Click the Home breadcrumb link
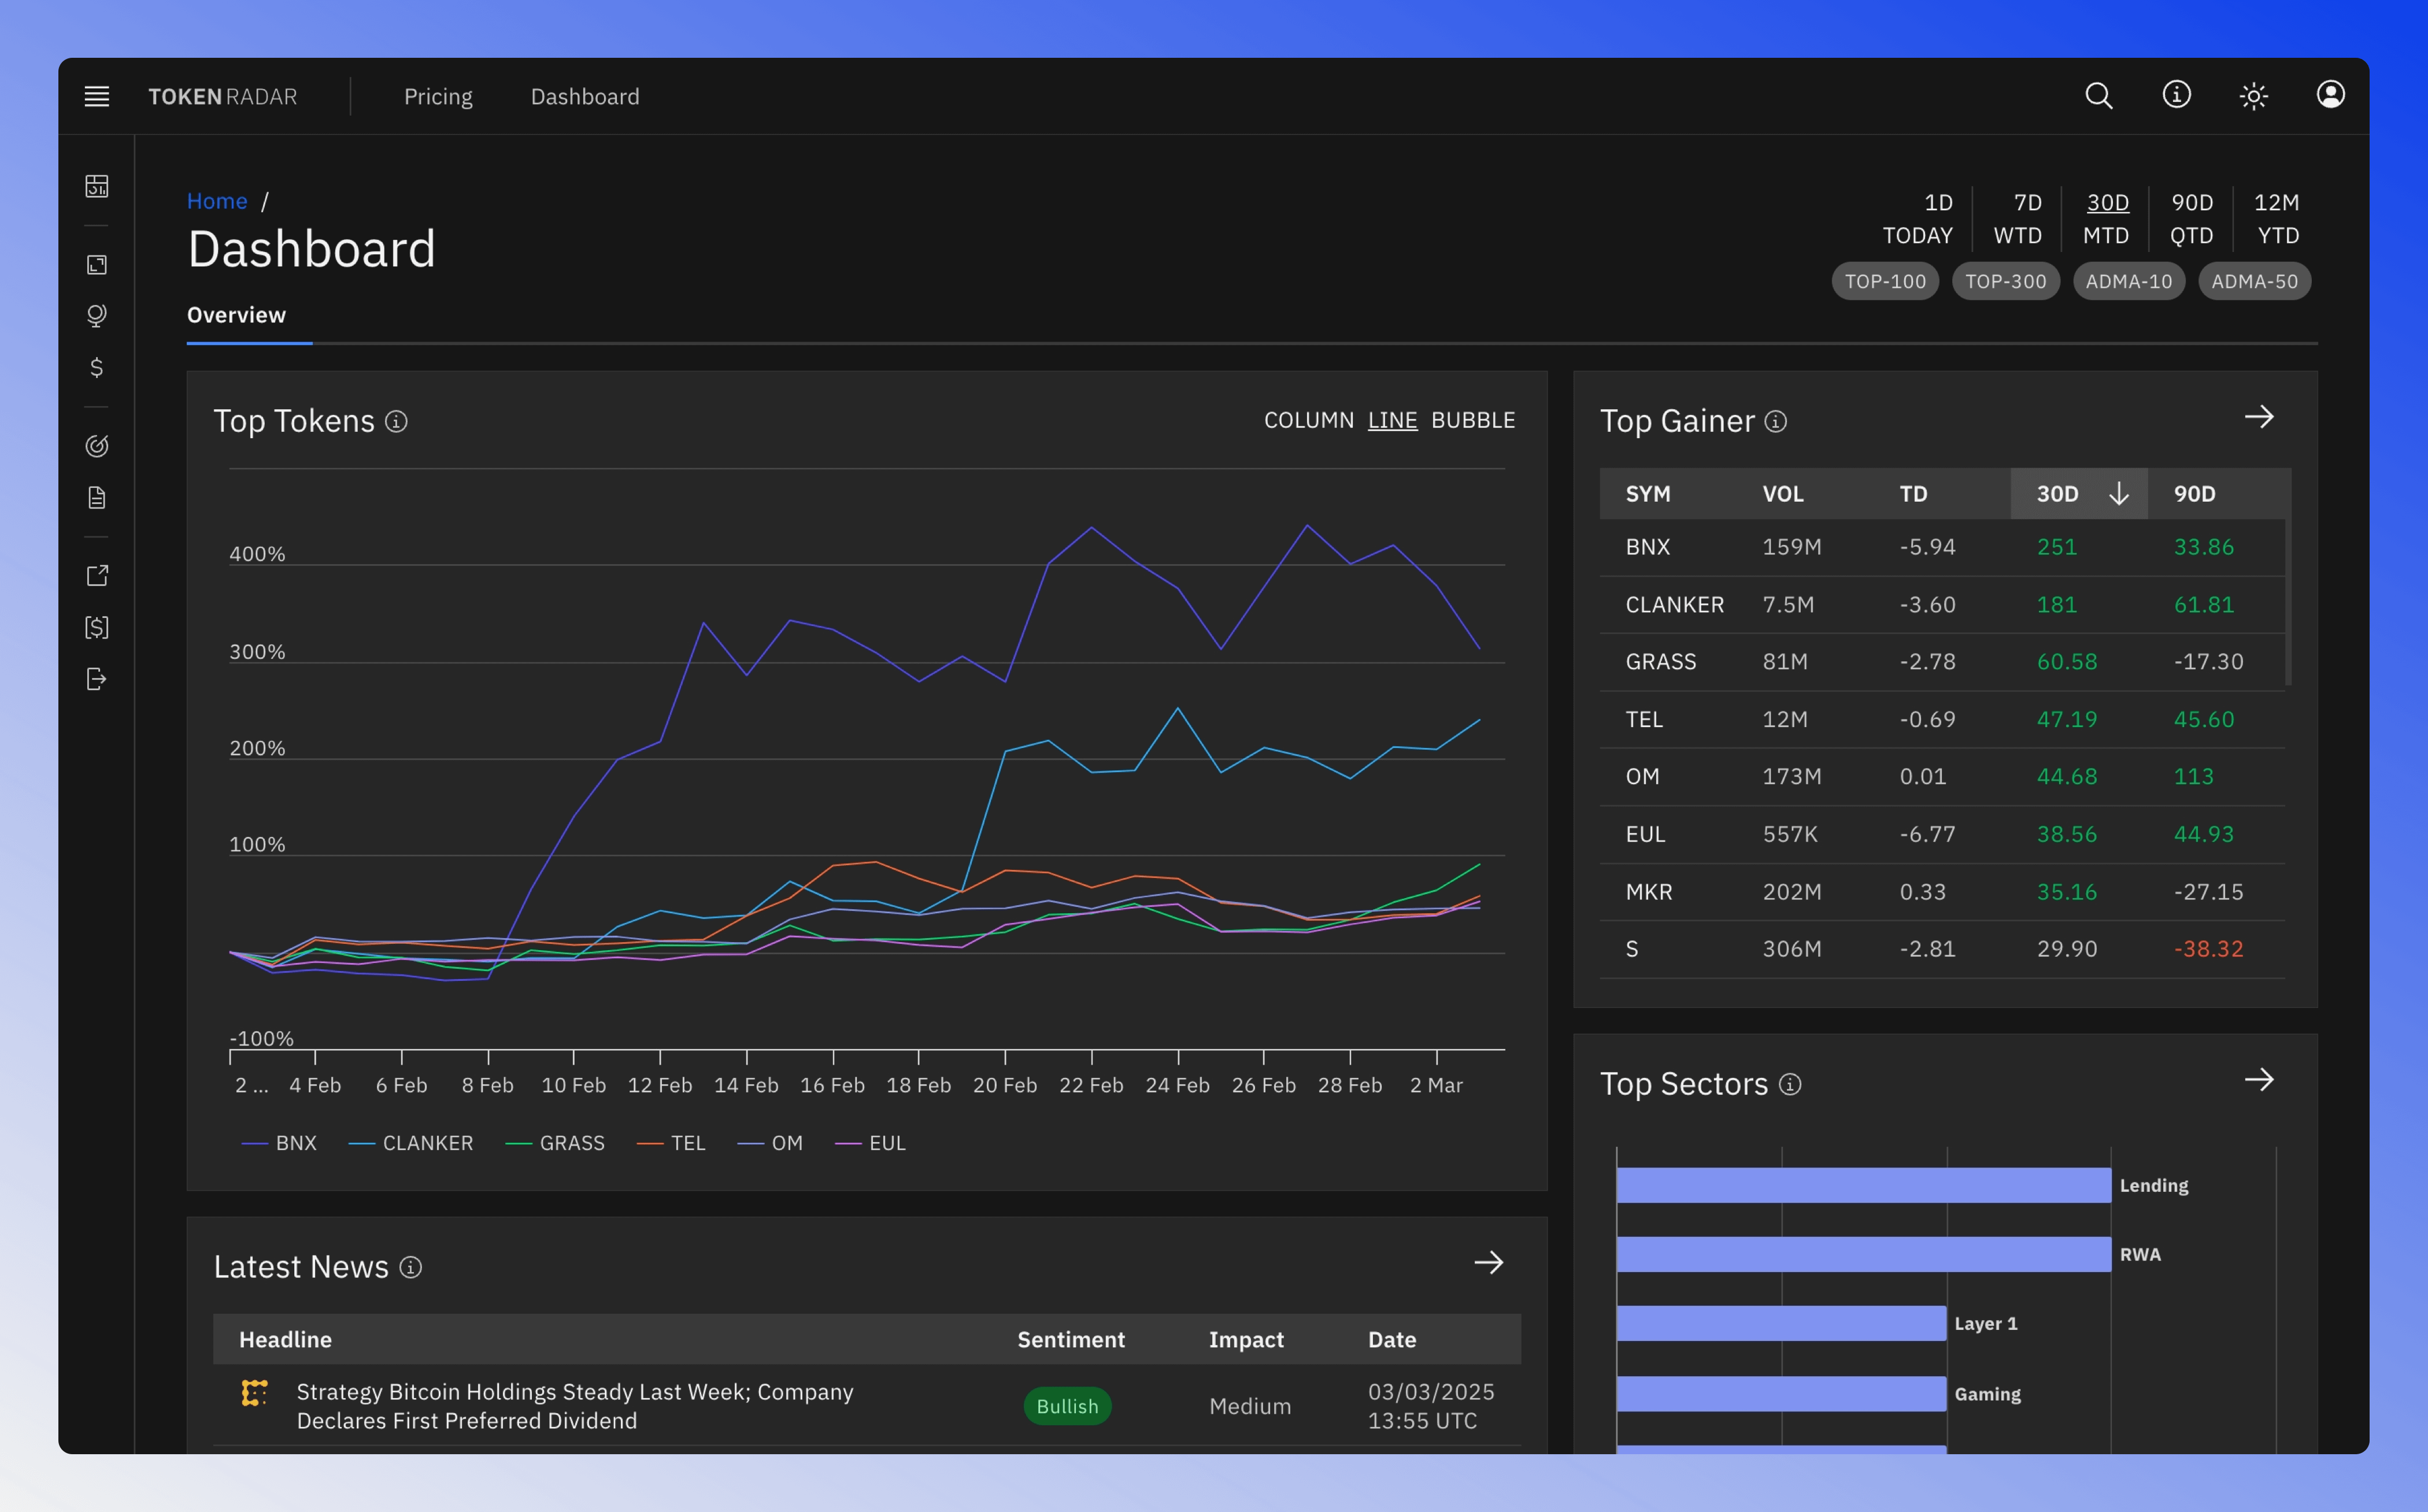This screenshot has height=1512, width=2428. coord(217,201)
